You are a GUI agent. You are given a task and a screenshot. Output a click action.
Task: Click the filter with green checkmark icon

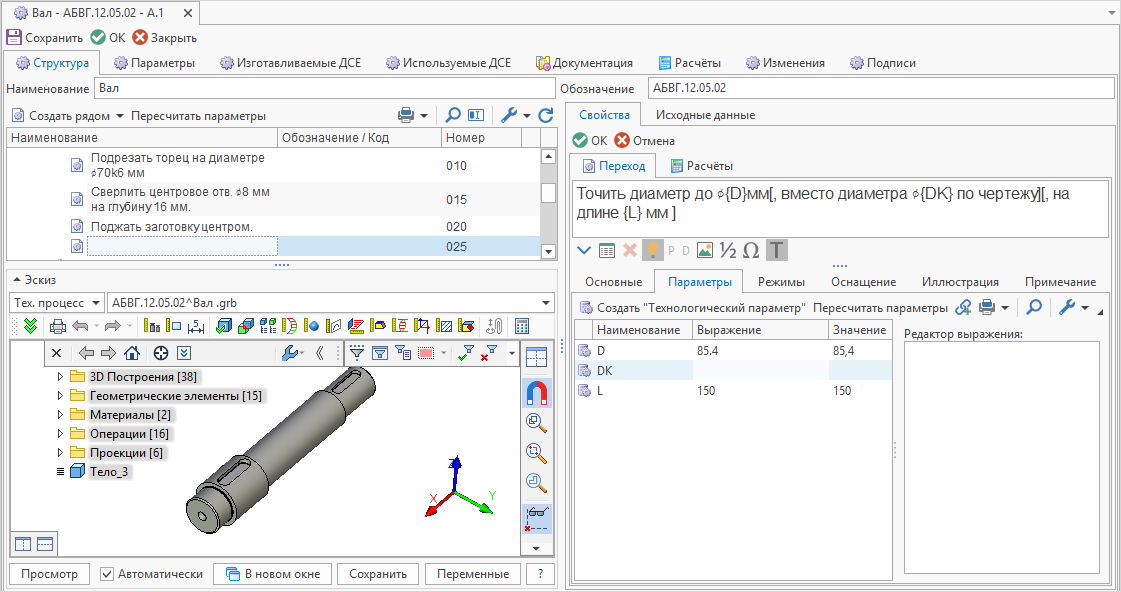coord(465,352)
